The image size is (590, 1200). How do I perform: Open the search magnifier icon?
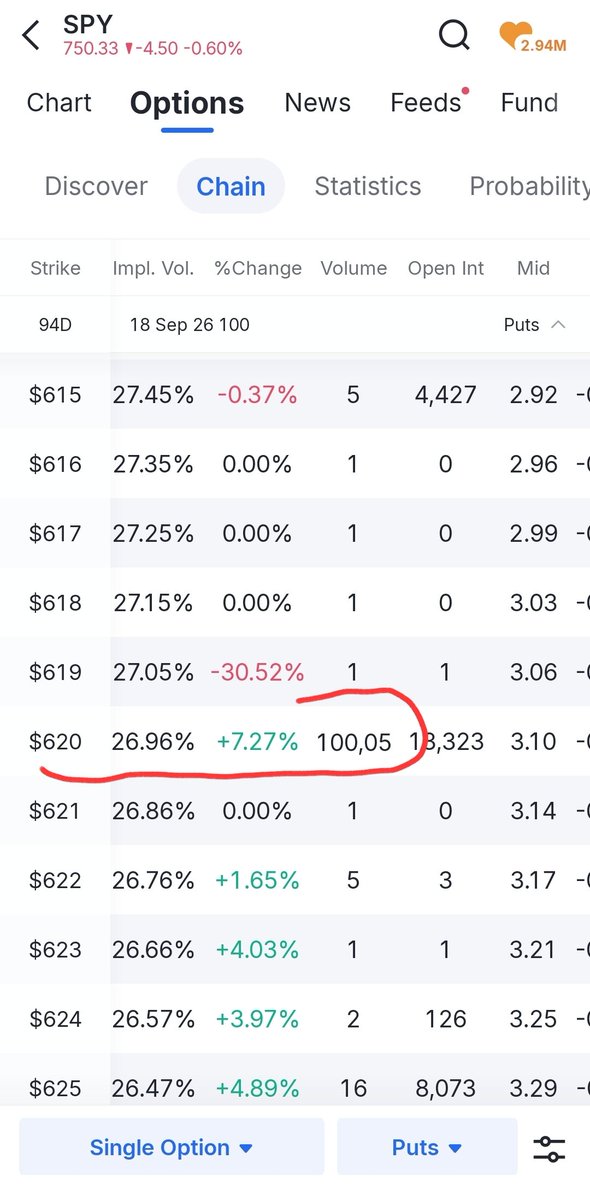coord(454,35)
